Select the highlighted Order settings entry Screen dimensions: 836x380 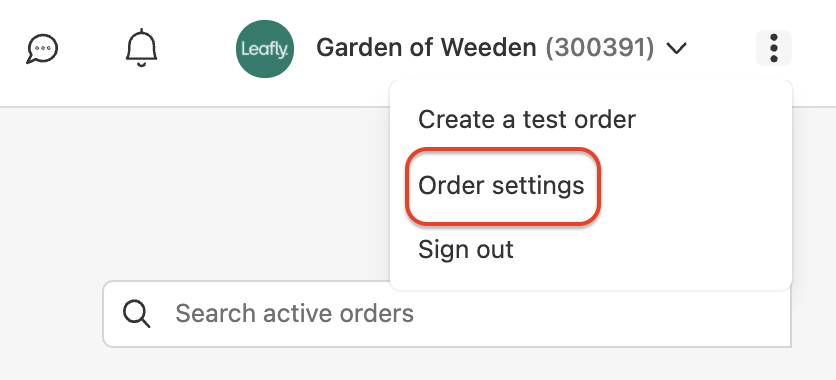pos(503,185)
